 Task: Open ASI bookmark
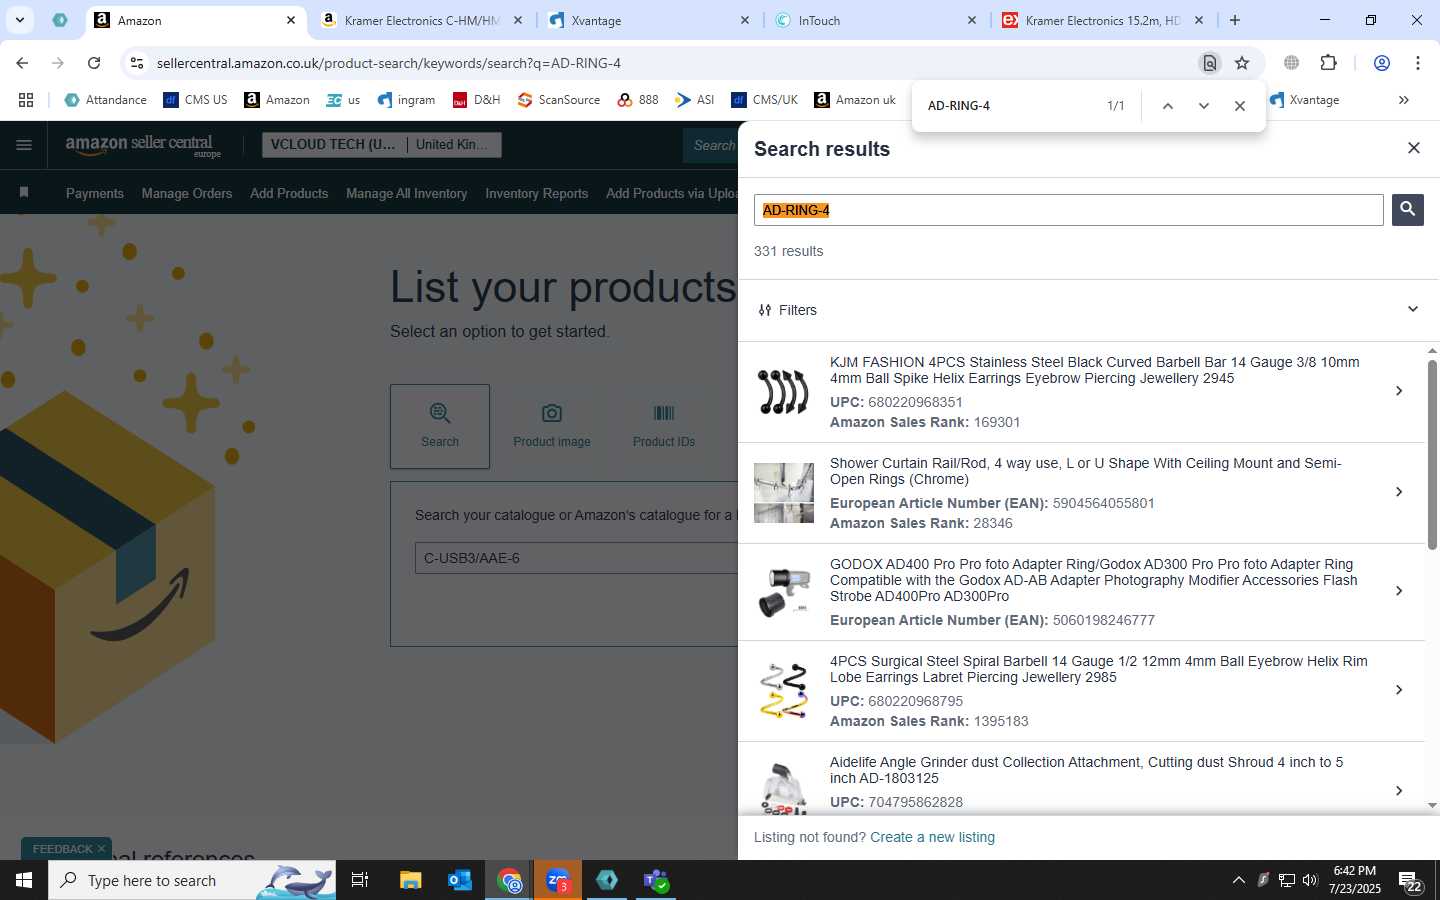coord(694,100)
